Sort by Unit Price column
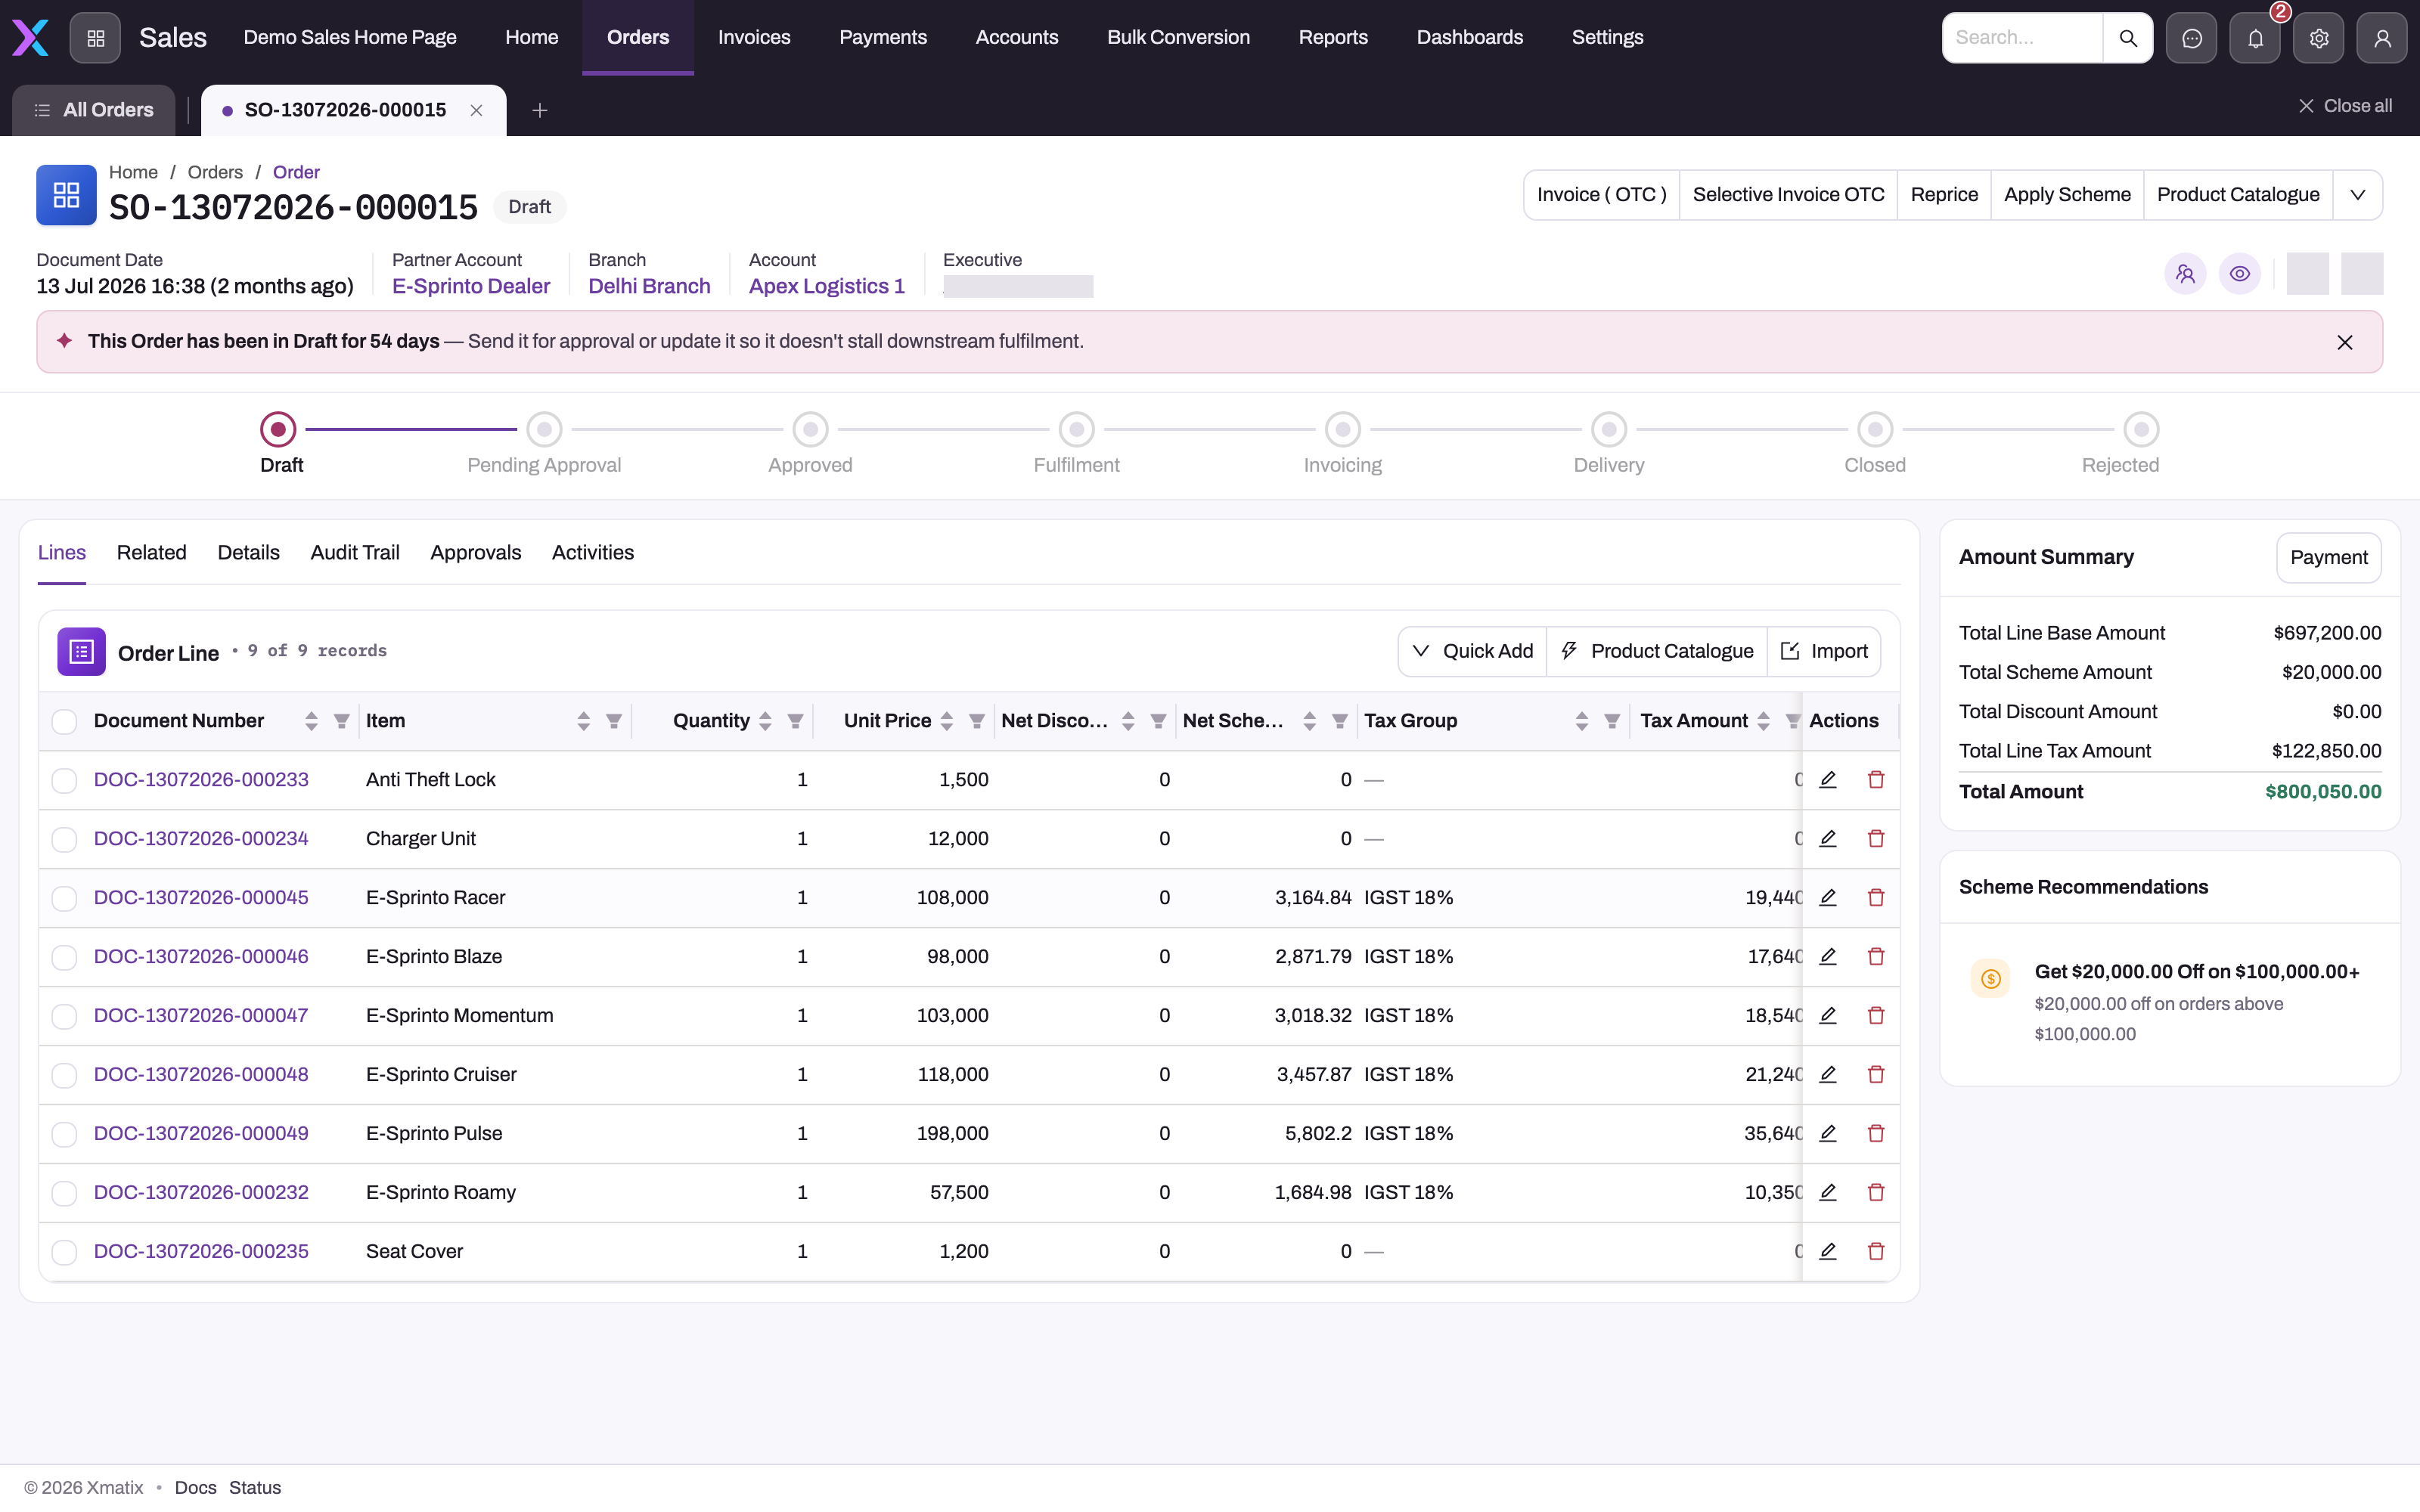The width and height of the screenshot is (2420, 1512). (x=946, y=721)
